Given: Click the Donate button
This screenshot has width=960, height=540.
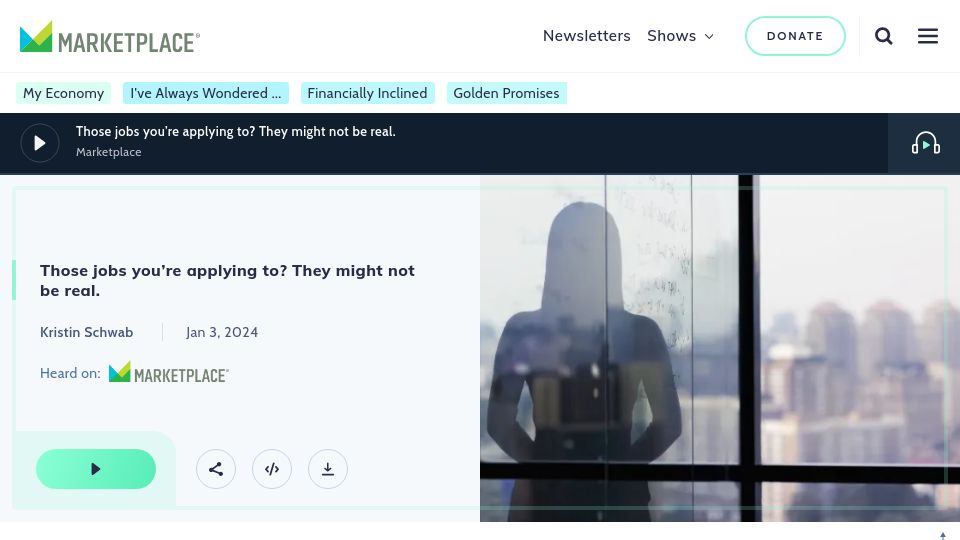Looking at the screenshot, I should coord(795,36).
